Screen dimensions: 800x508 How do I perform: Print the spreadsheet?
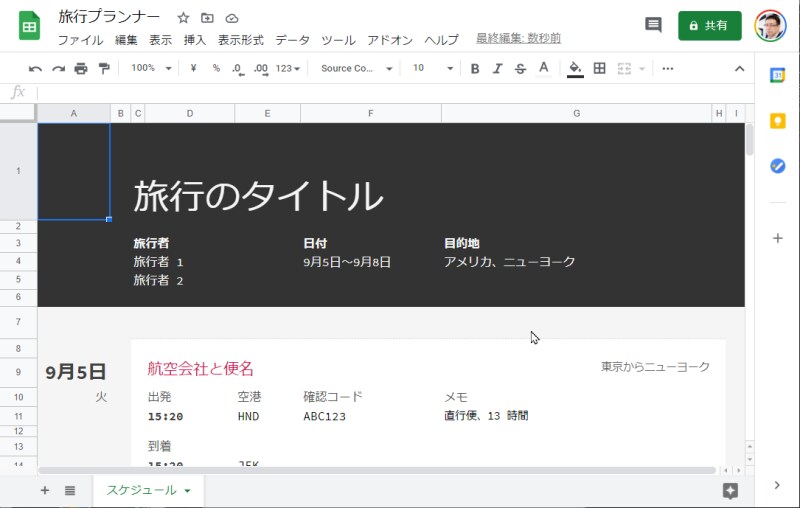[x=81, y=68]
